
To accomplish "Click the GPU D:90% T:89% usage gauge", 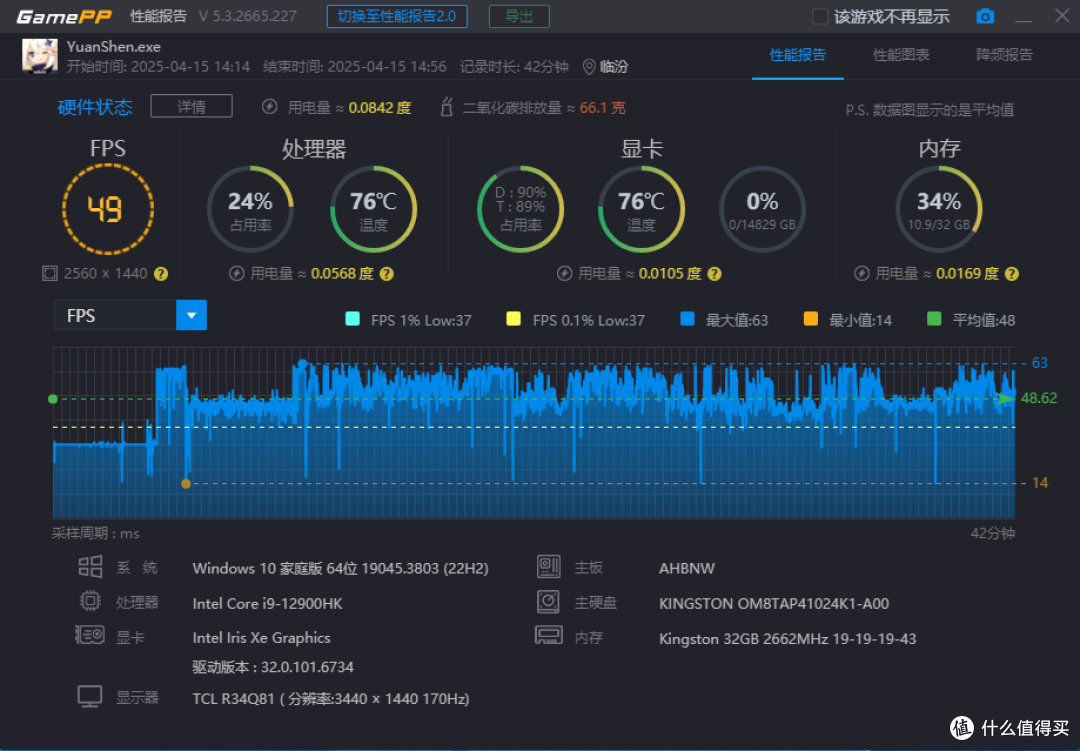I will point(521,209).
